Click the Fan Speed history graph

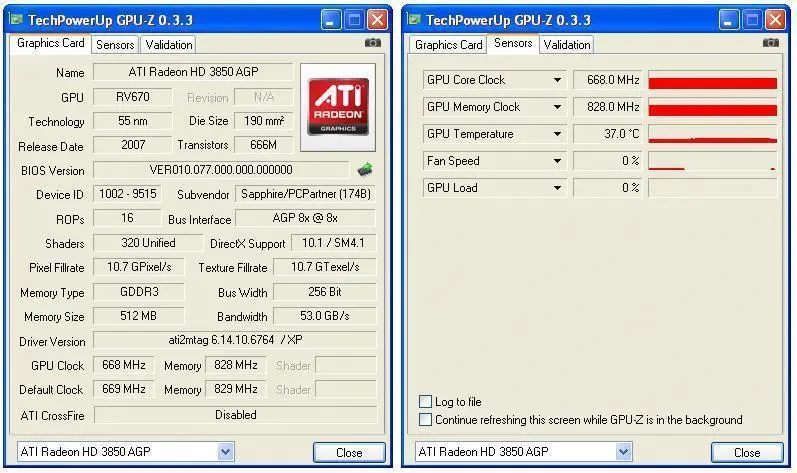pos(713,161)
